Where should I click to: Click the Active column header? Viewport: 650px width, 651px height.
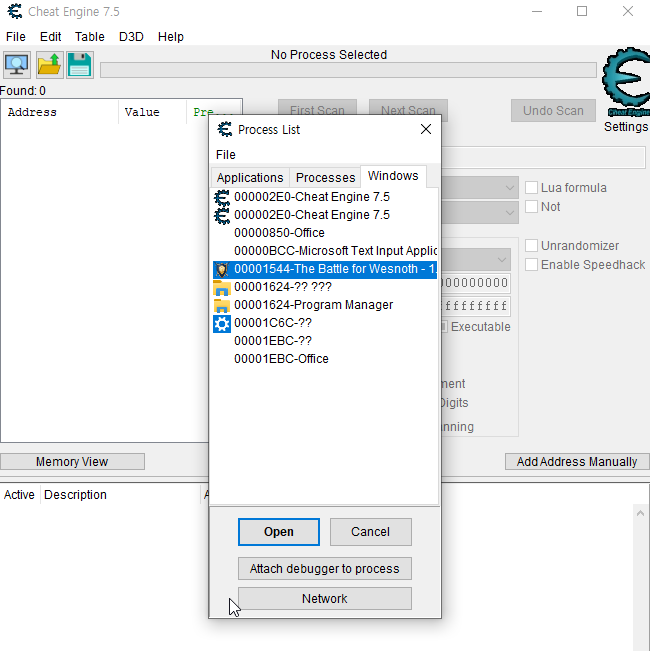[x=20, y=495]
